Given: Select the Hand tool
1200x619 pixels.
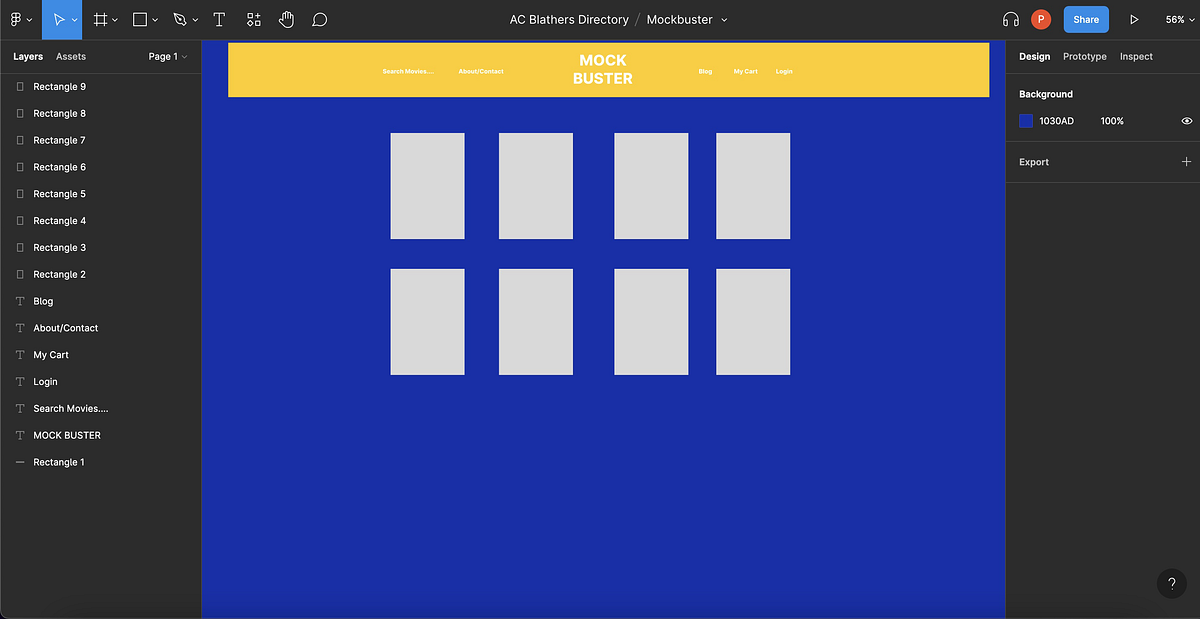Looking at the screenshot, I should [286, 19].
